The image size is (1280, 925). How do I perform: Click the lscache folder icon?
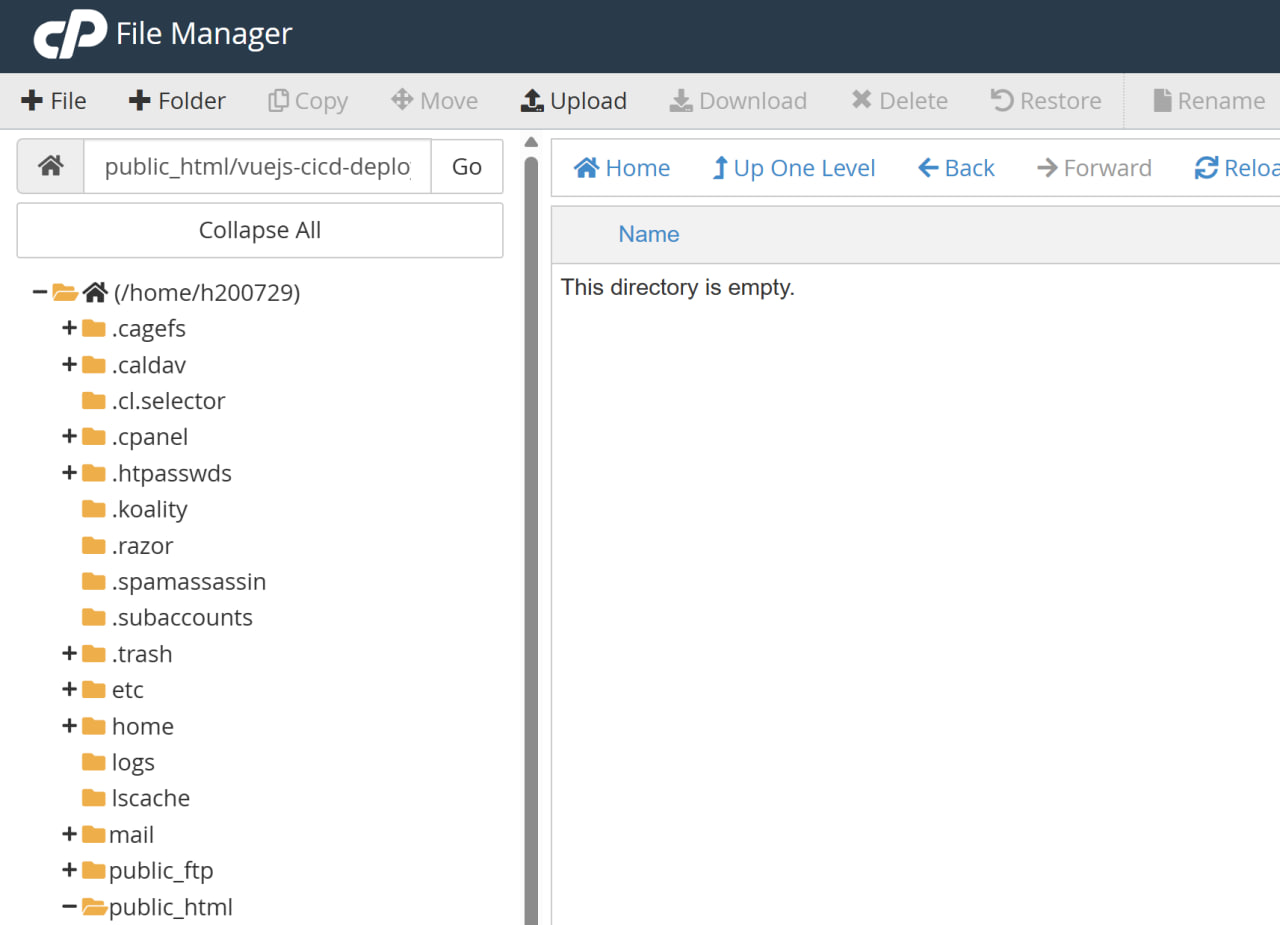point(94,797)
